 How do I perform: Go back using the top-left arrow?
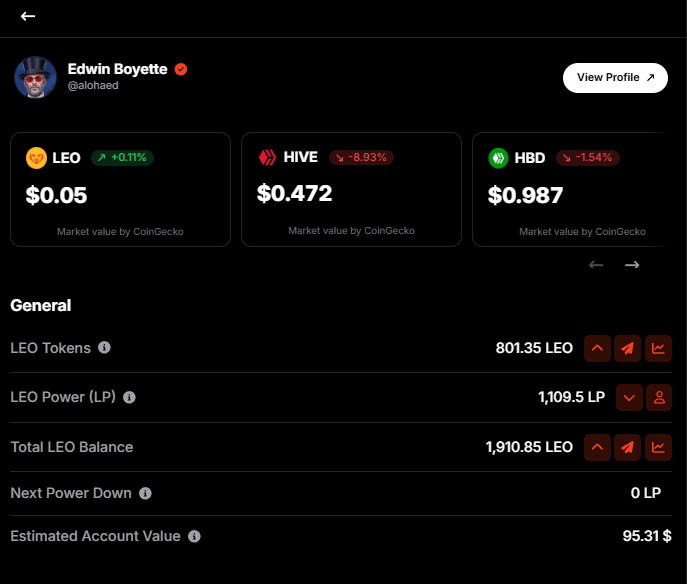tap(28, 16)
